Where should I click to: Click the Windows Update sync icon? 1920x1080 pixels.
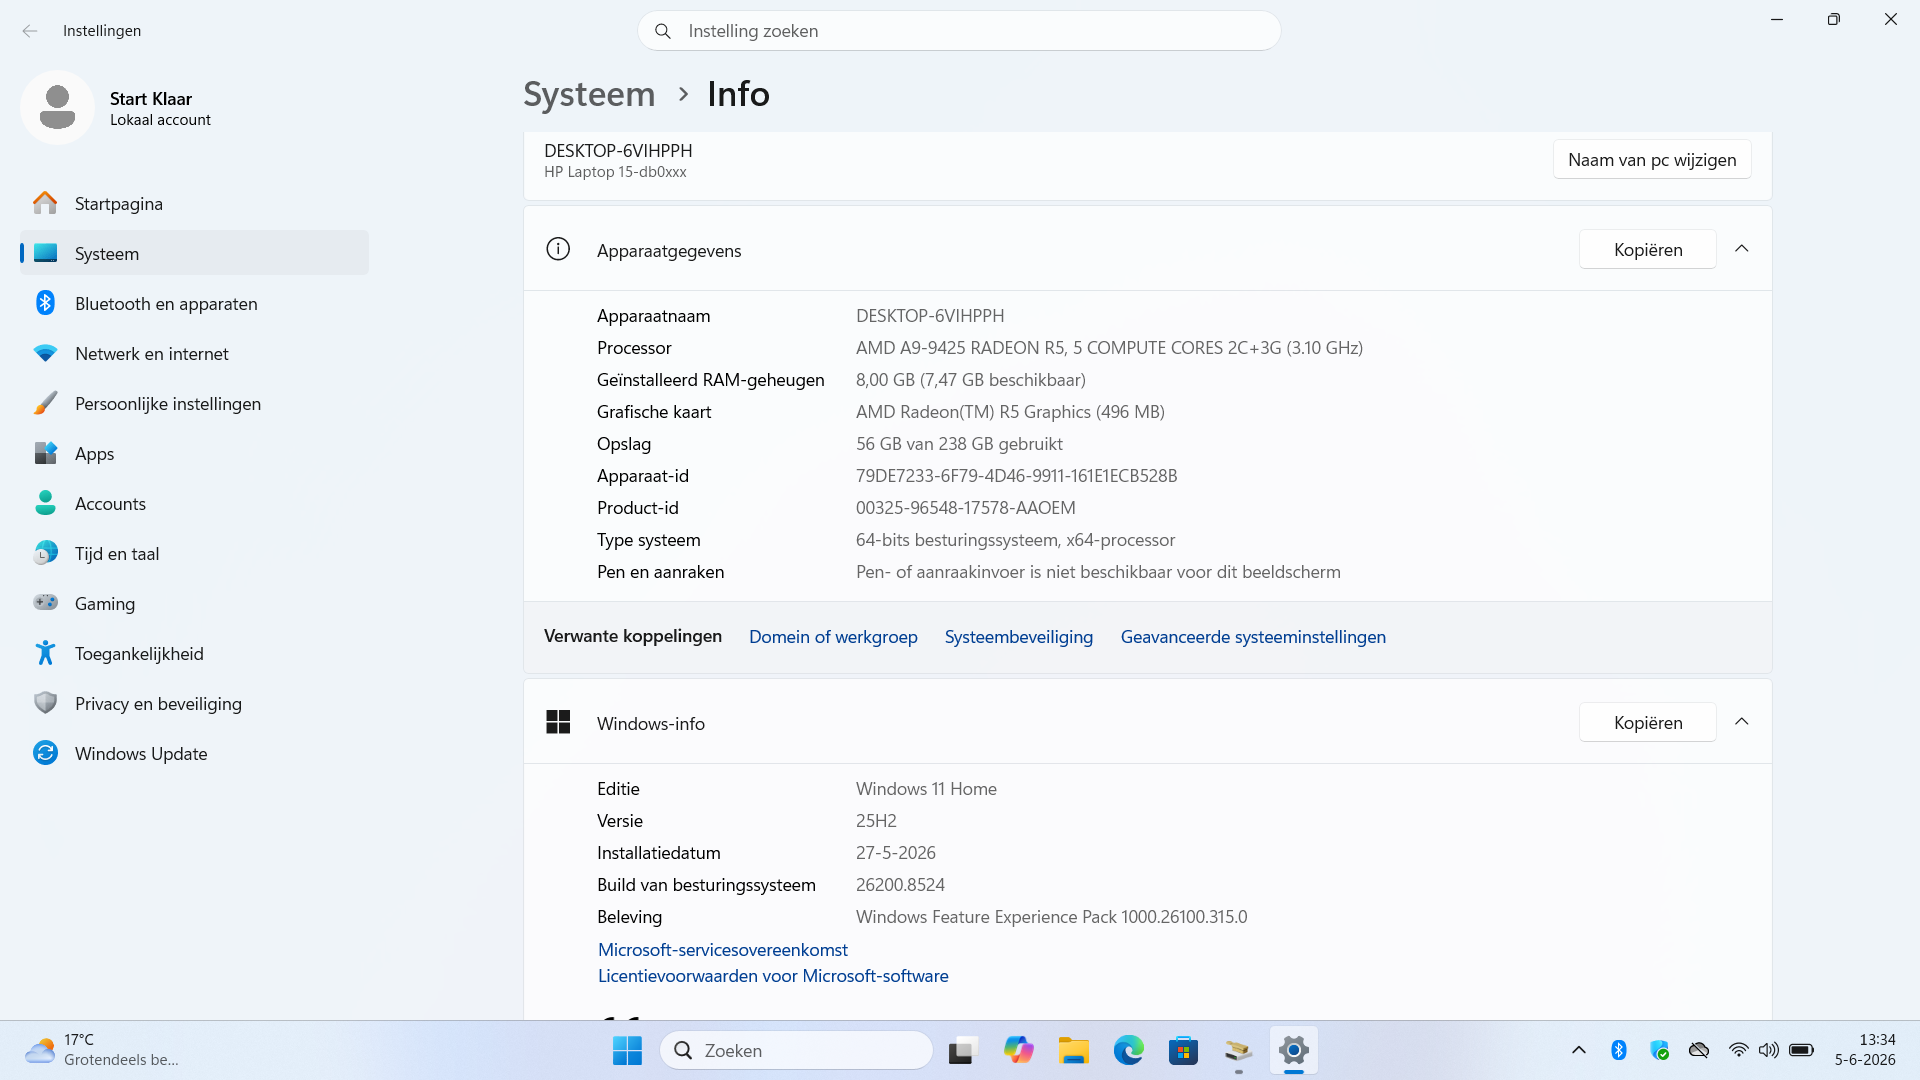click(45, 753)
